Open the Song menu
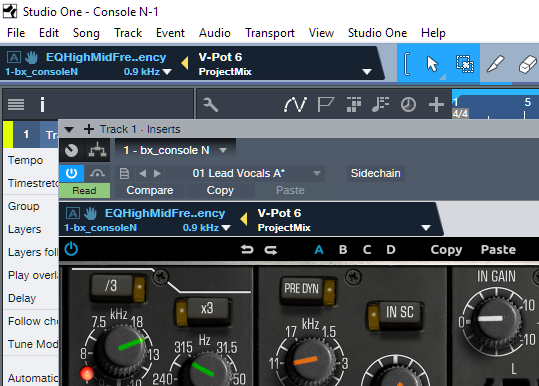 point(86,33)
